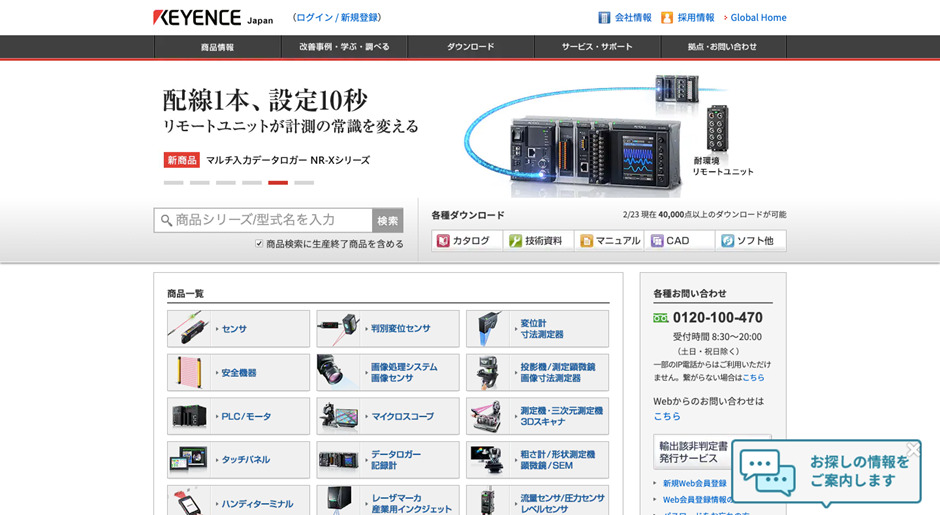Open PLC/モータ product category
940x515 pixels.
(x=239, y=416)
